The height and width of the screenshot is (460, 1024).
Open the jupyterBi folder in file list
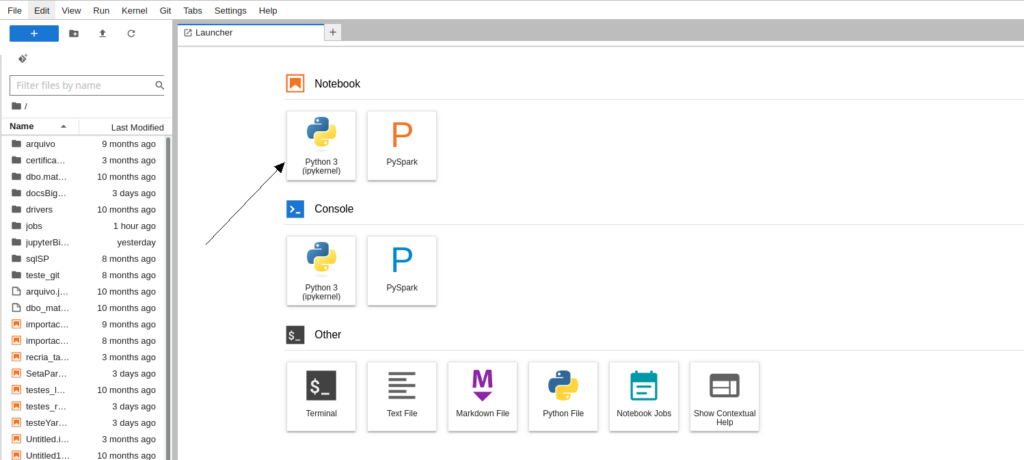click(x=47, y=242)
